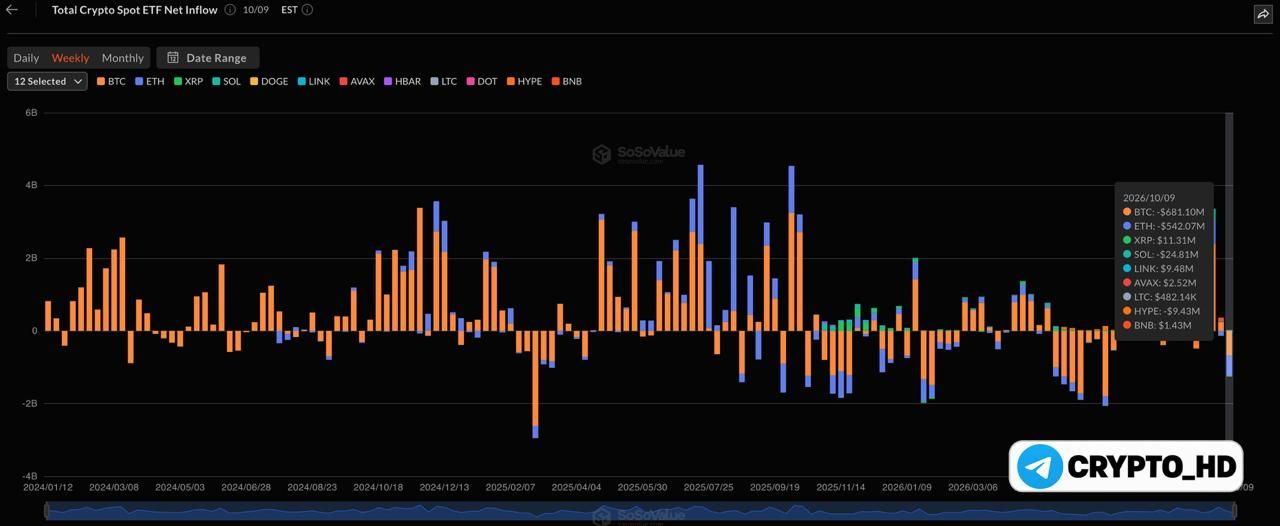Click tooltip row BTC: -$681.10M

1163,212
